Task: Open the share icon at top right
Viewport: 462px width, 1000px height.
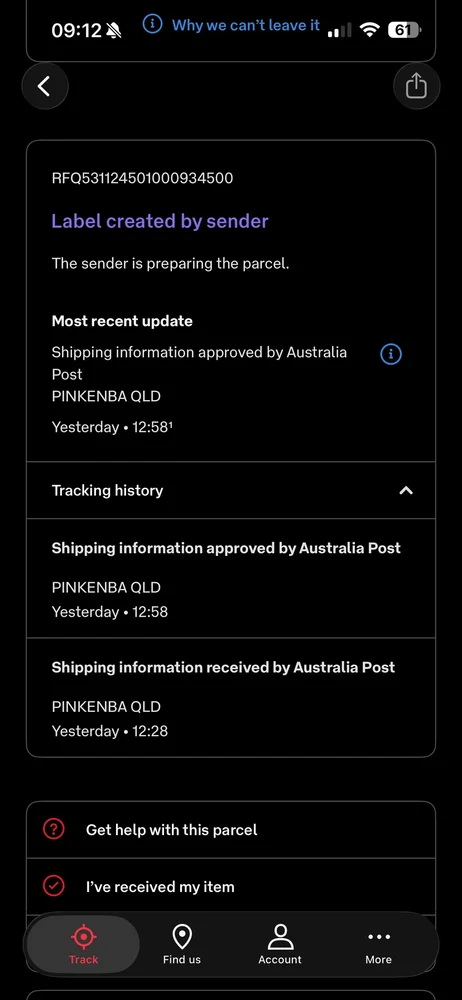Action: tap(416, 86)
